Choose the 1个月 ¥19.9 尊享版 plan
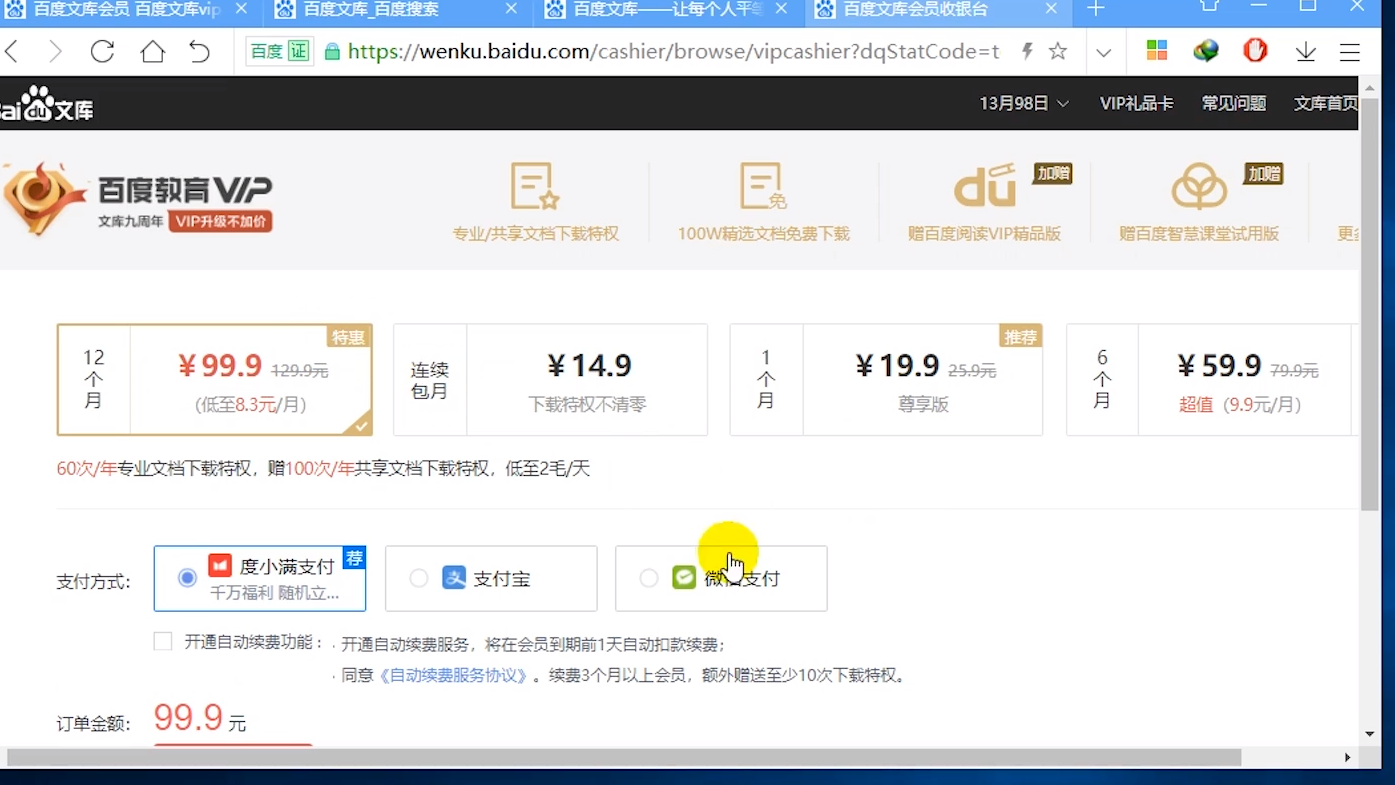 click(886, 380)
